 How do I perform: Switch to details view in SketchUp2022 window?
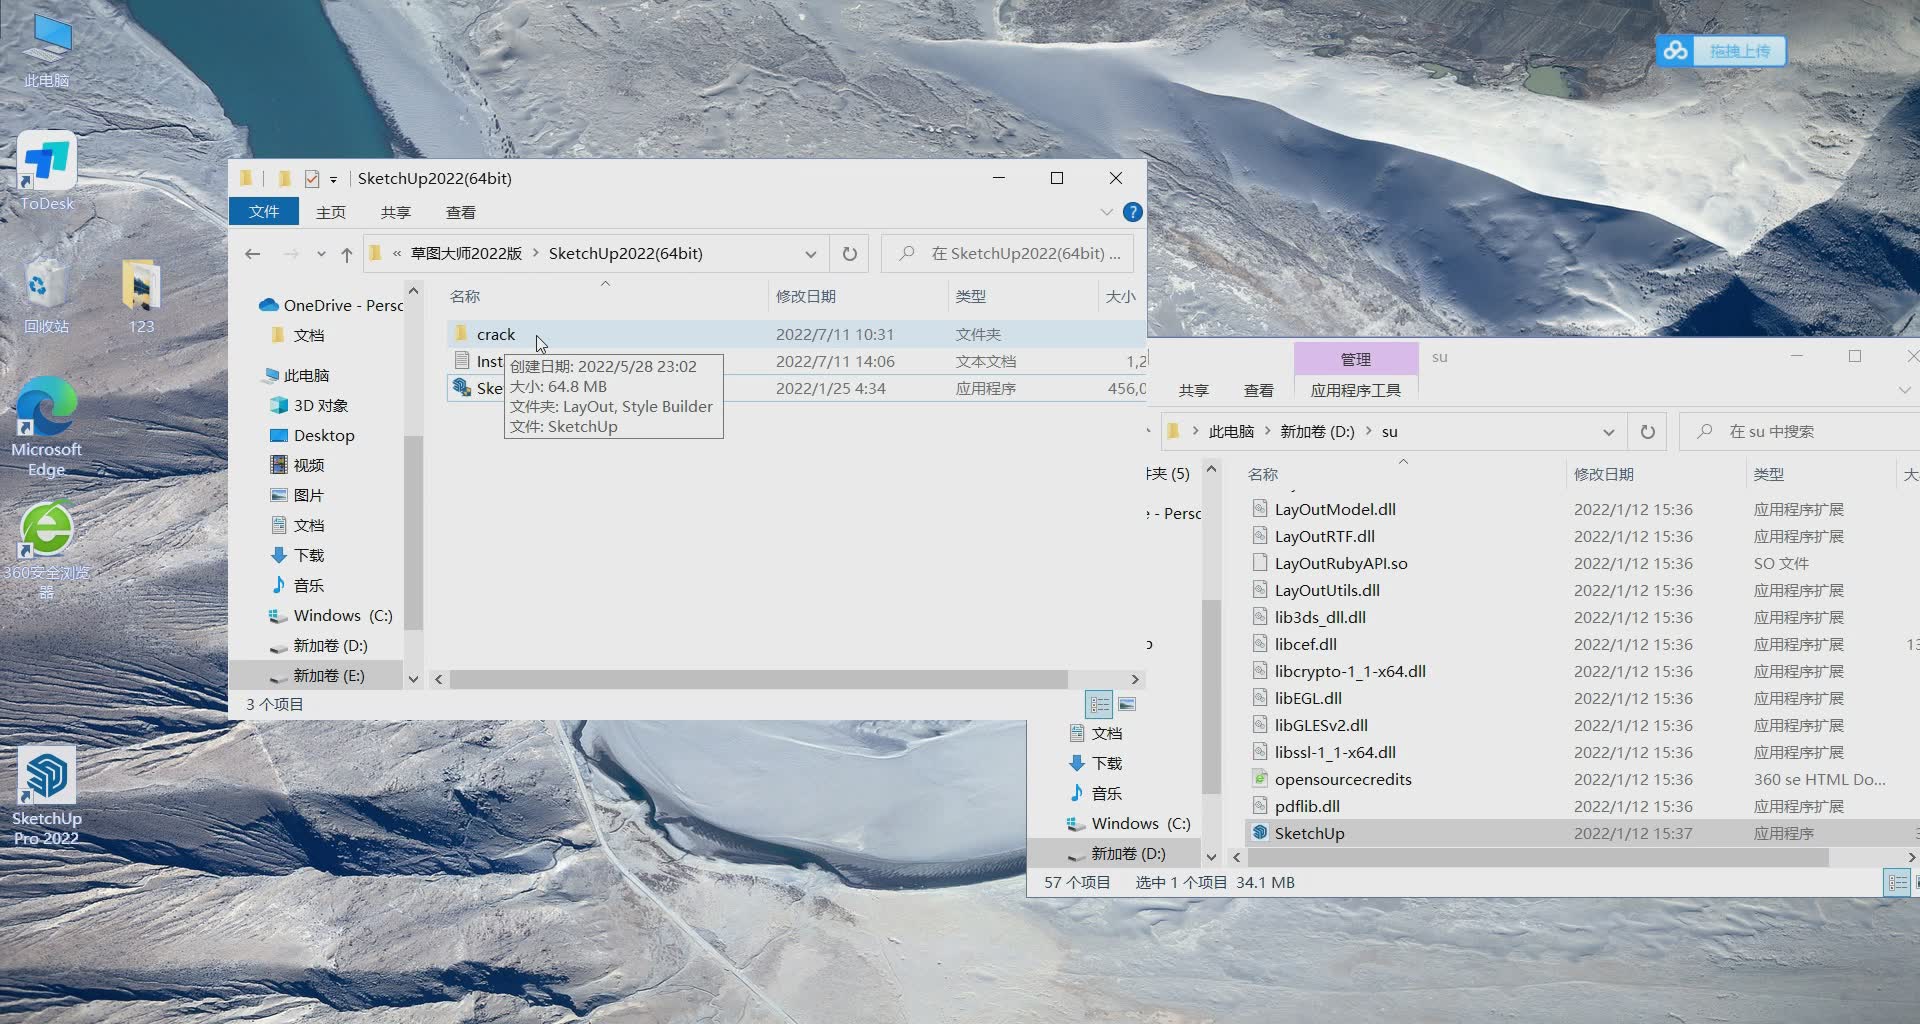click(1099, 705)
